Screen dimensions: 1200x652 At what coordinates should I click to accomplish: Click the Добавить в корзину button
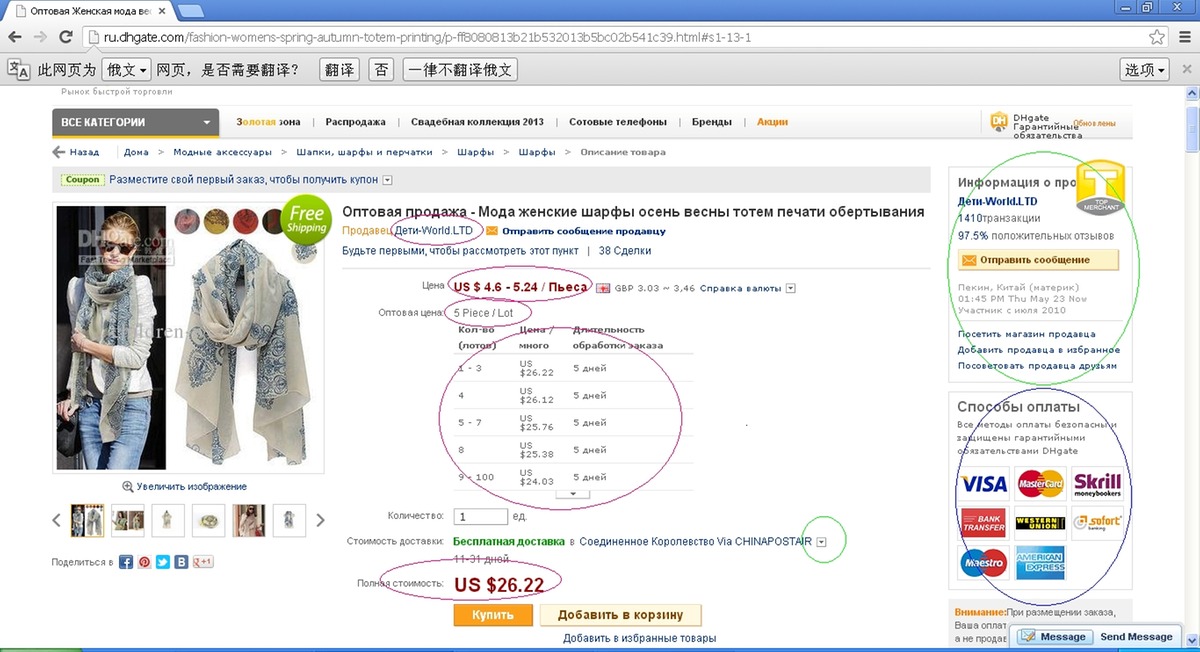(x=621, y=615)
